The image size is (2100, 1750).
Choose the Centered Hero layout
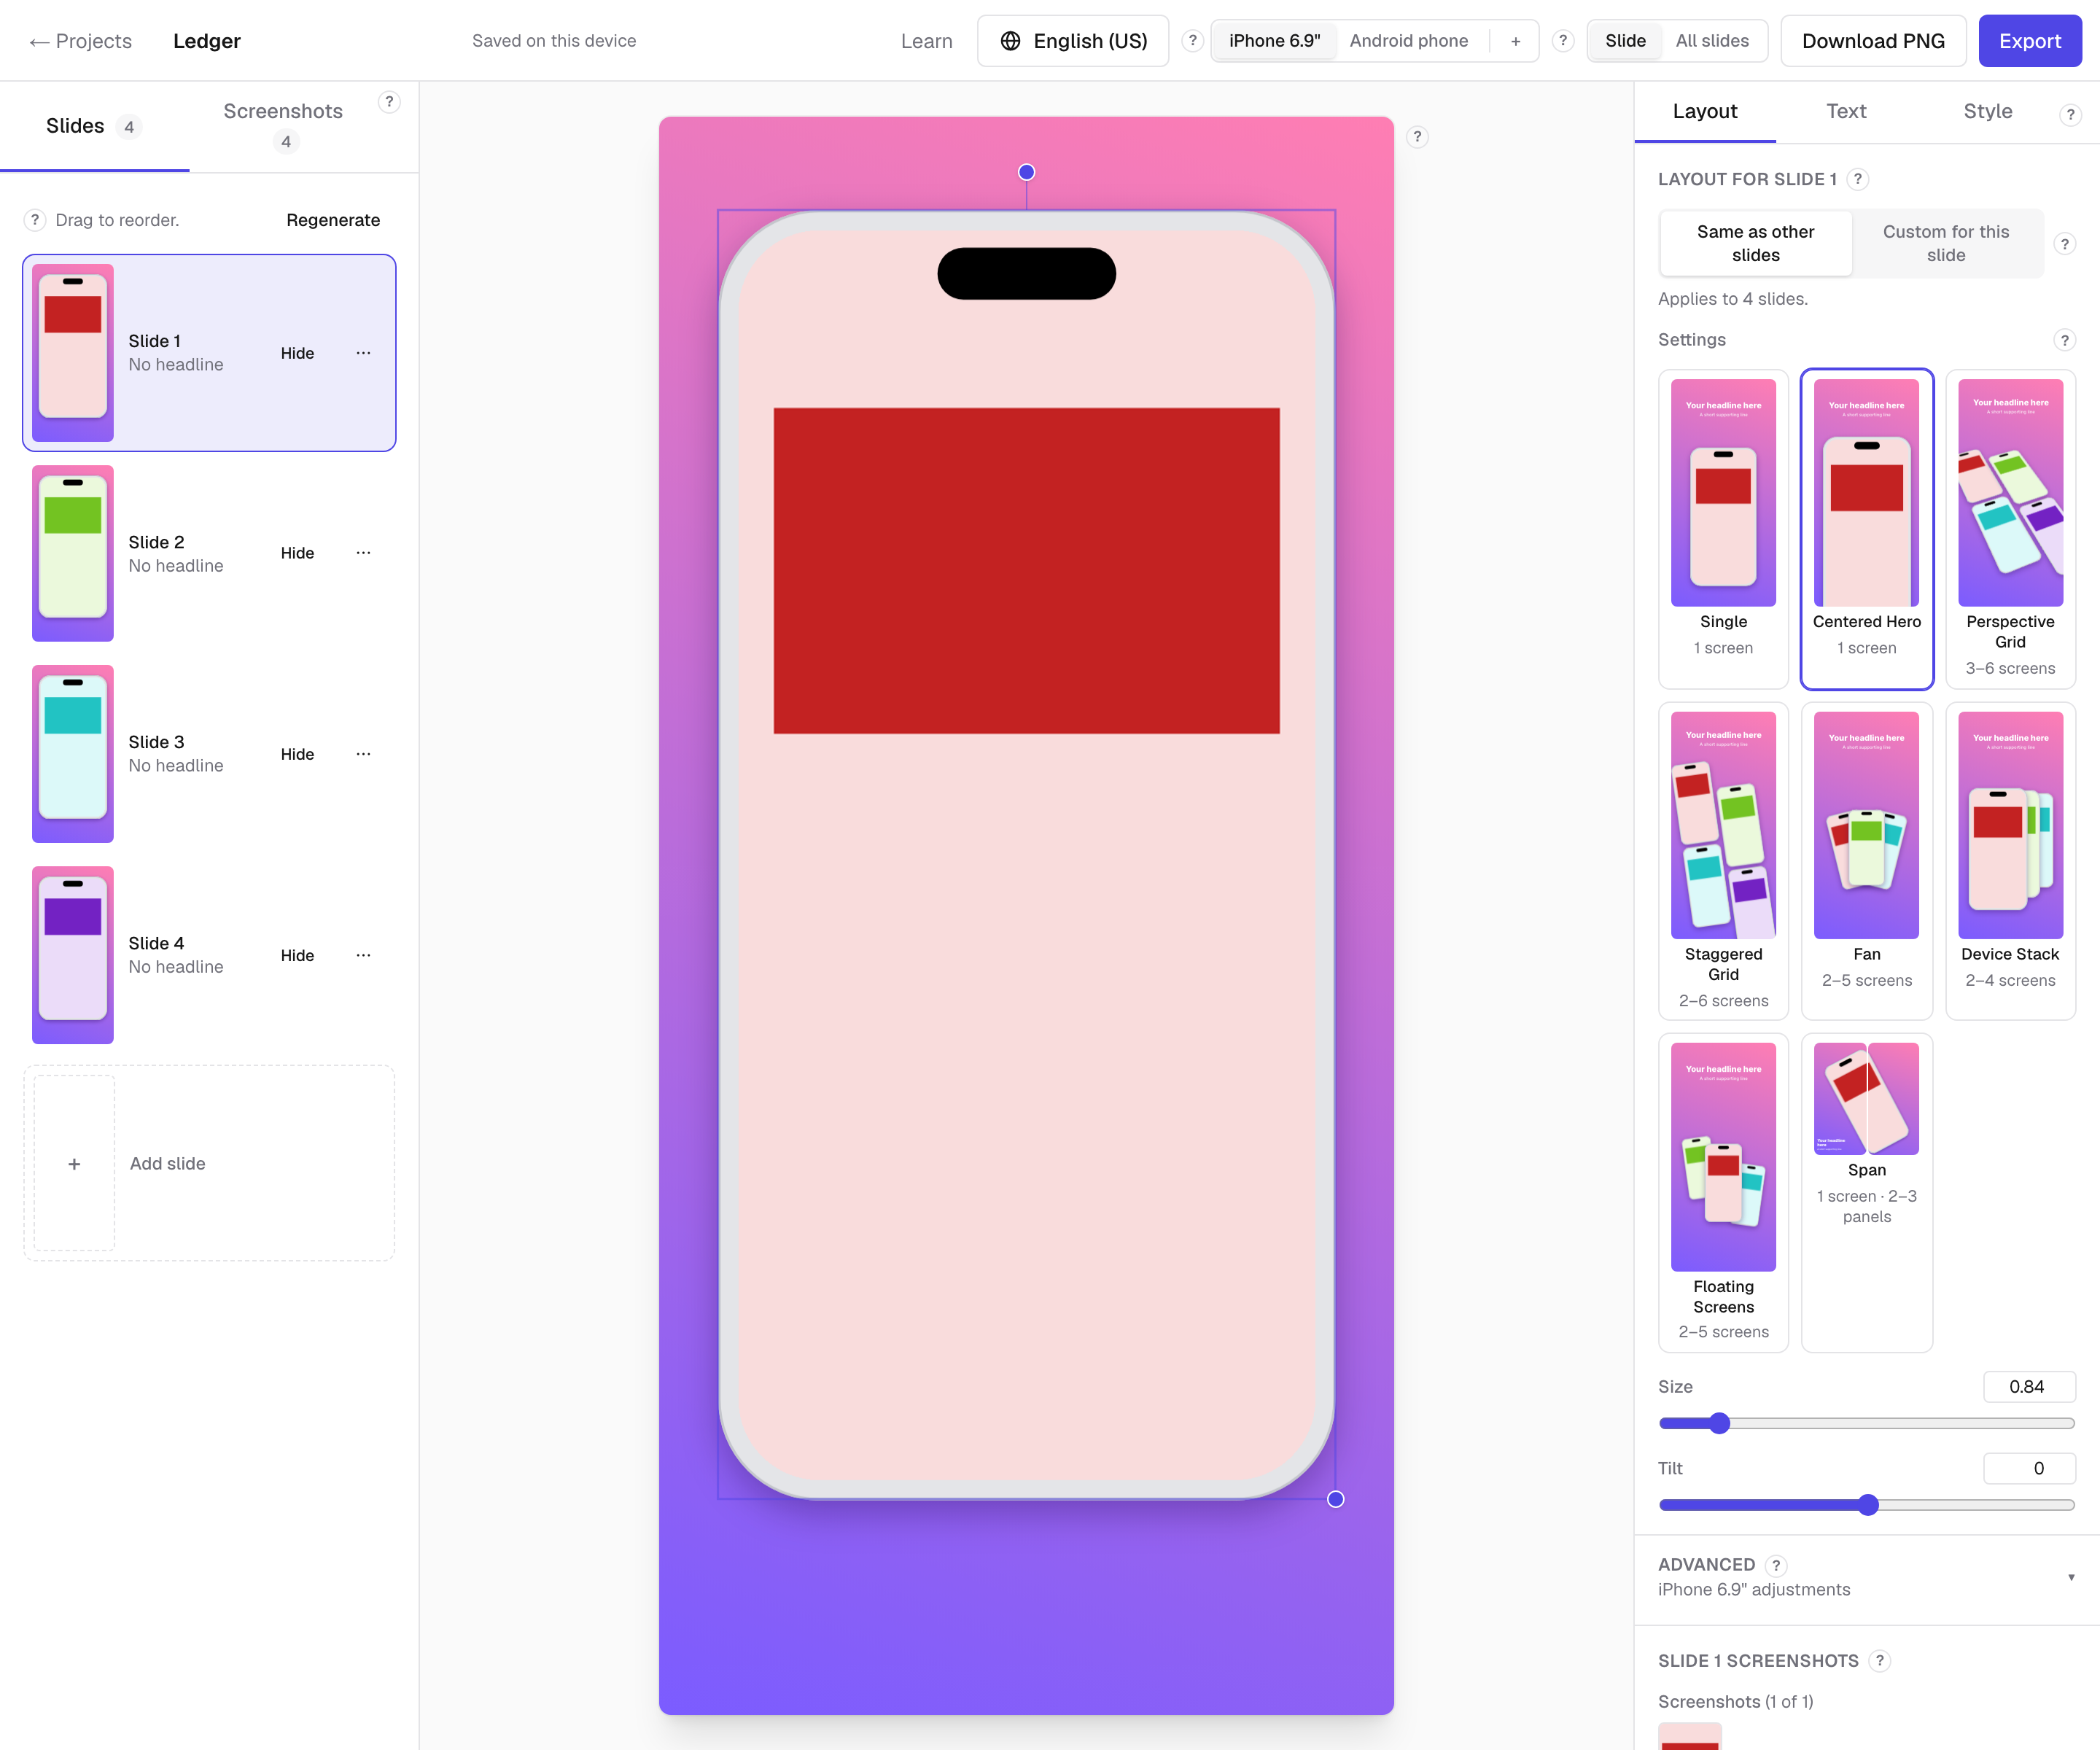[1866, 529]
